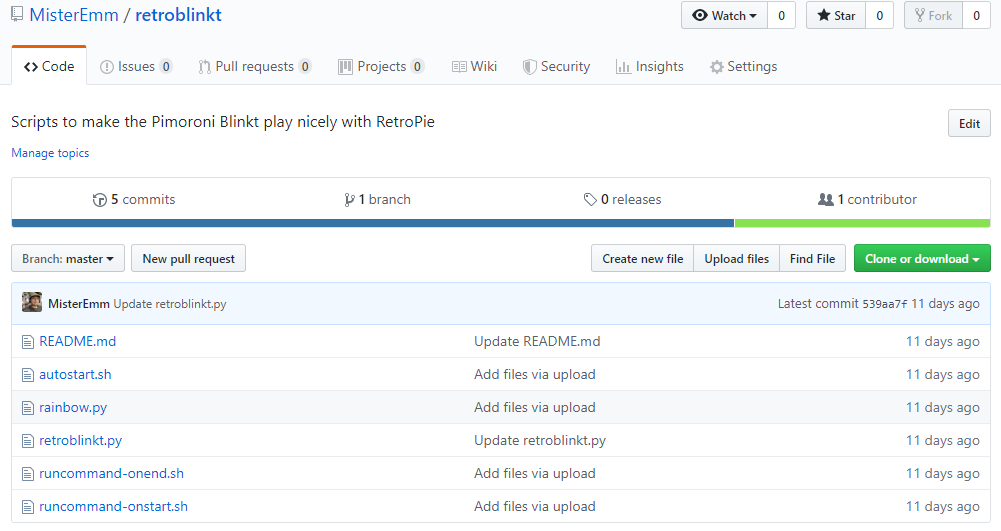
Task: Open the retroblinkt repository name link
Action: (x=178, y=15)
